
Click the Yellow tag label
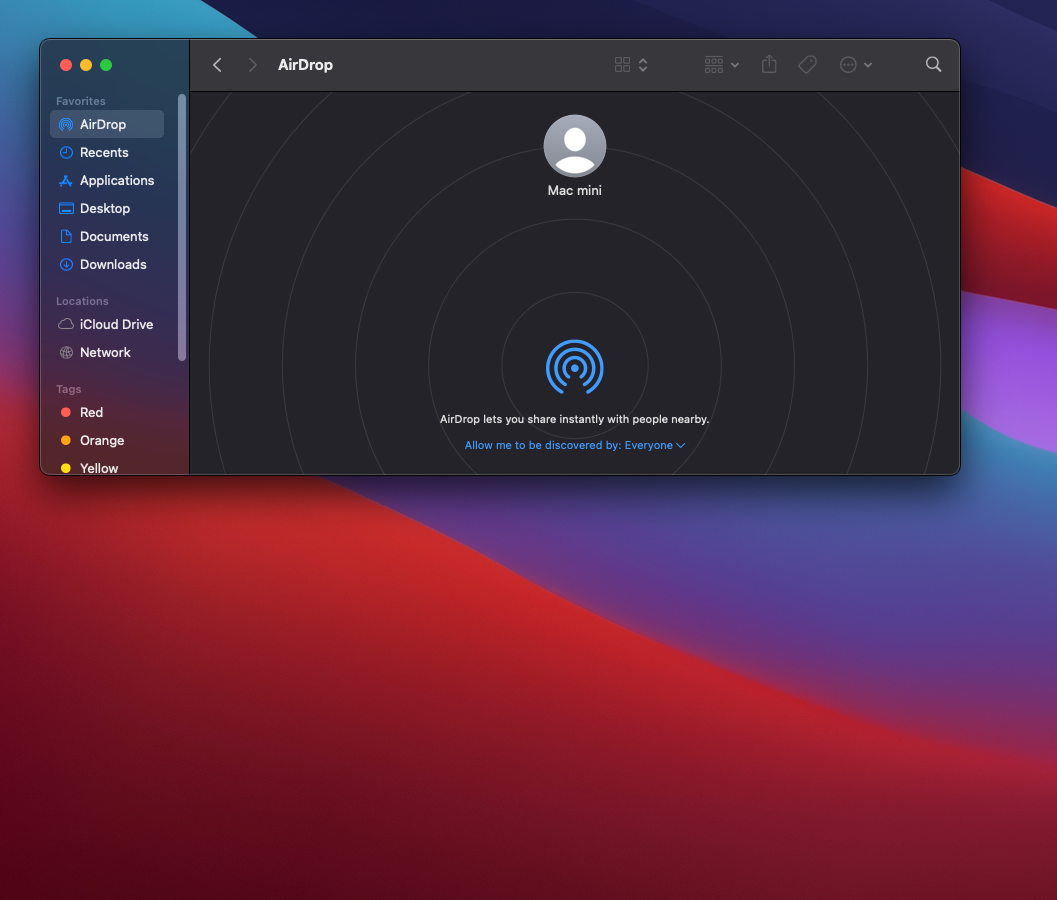[x=99, y=468]
